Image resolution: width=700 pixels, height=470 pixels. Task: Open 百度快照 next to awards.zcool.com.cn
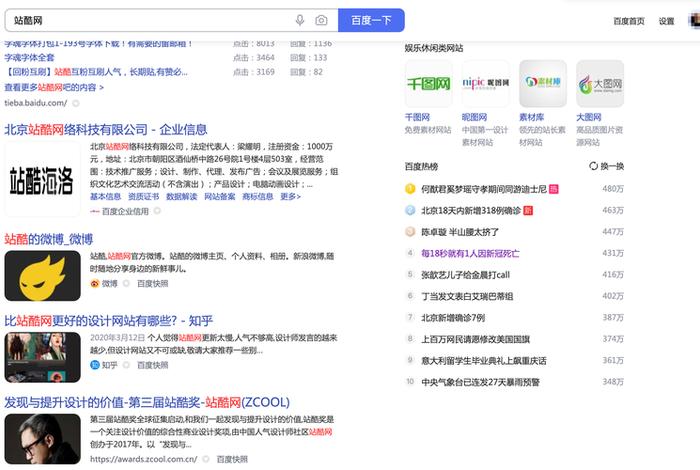(x=232, y=459)
